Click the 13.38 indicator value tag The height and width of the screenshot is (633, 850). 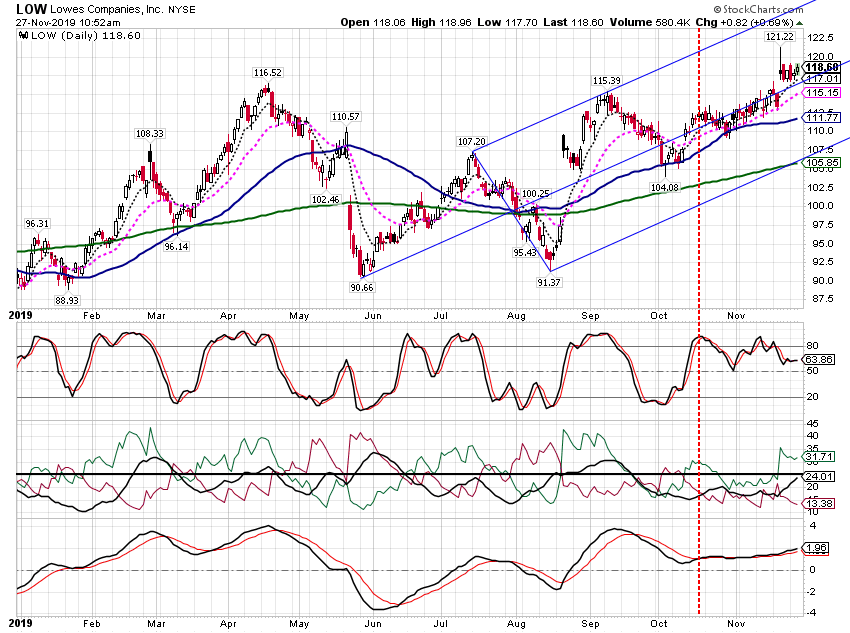819,503
